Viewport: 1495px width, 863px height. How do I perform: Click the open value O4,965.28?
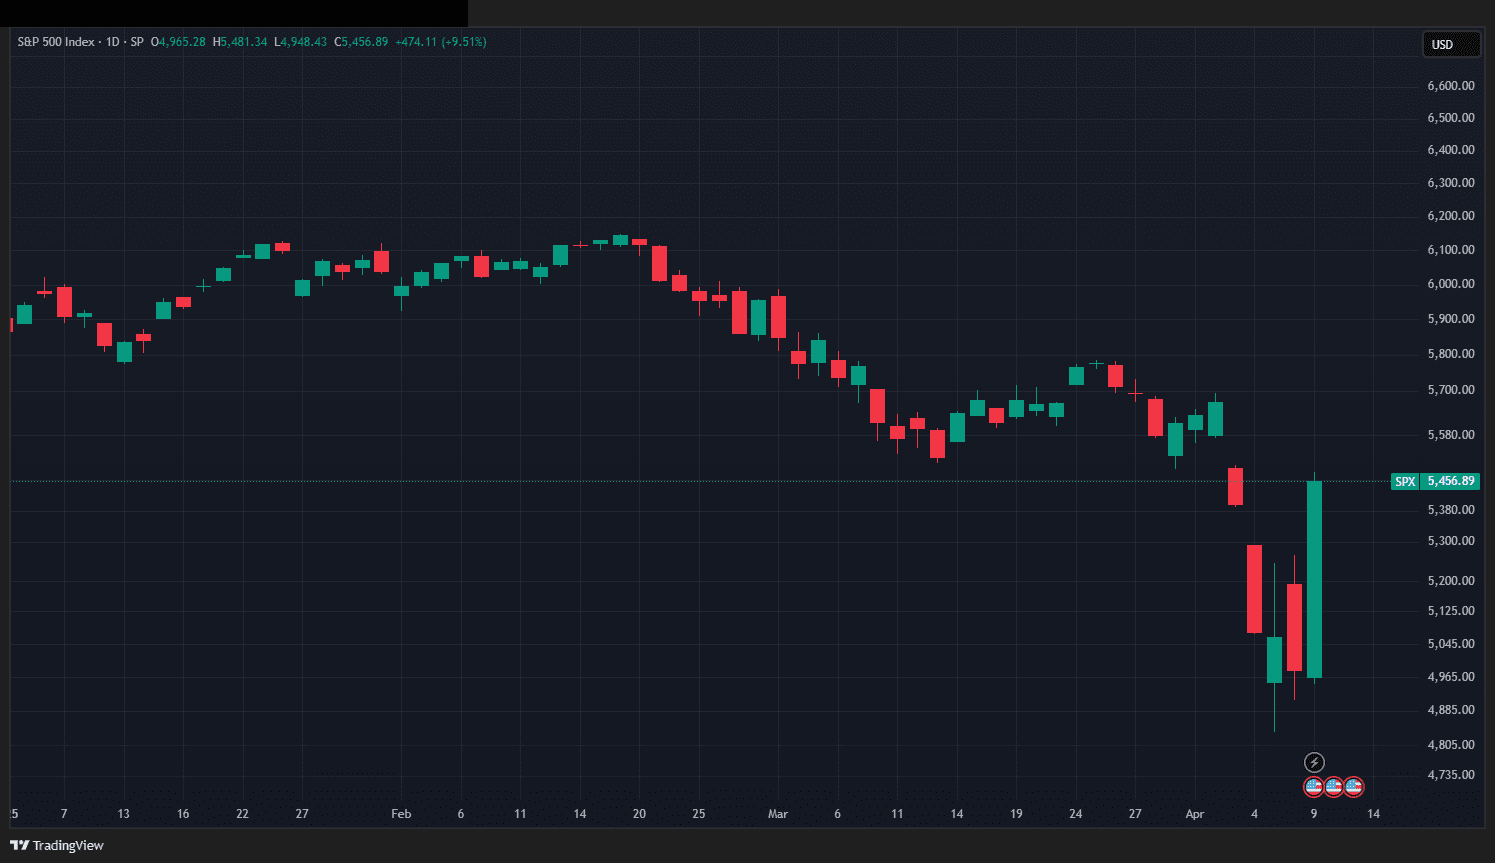pos(178,42)
